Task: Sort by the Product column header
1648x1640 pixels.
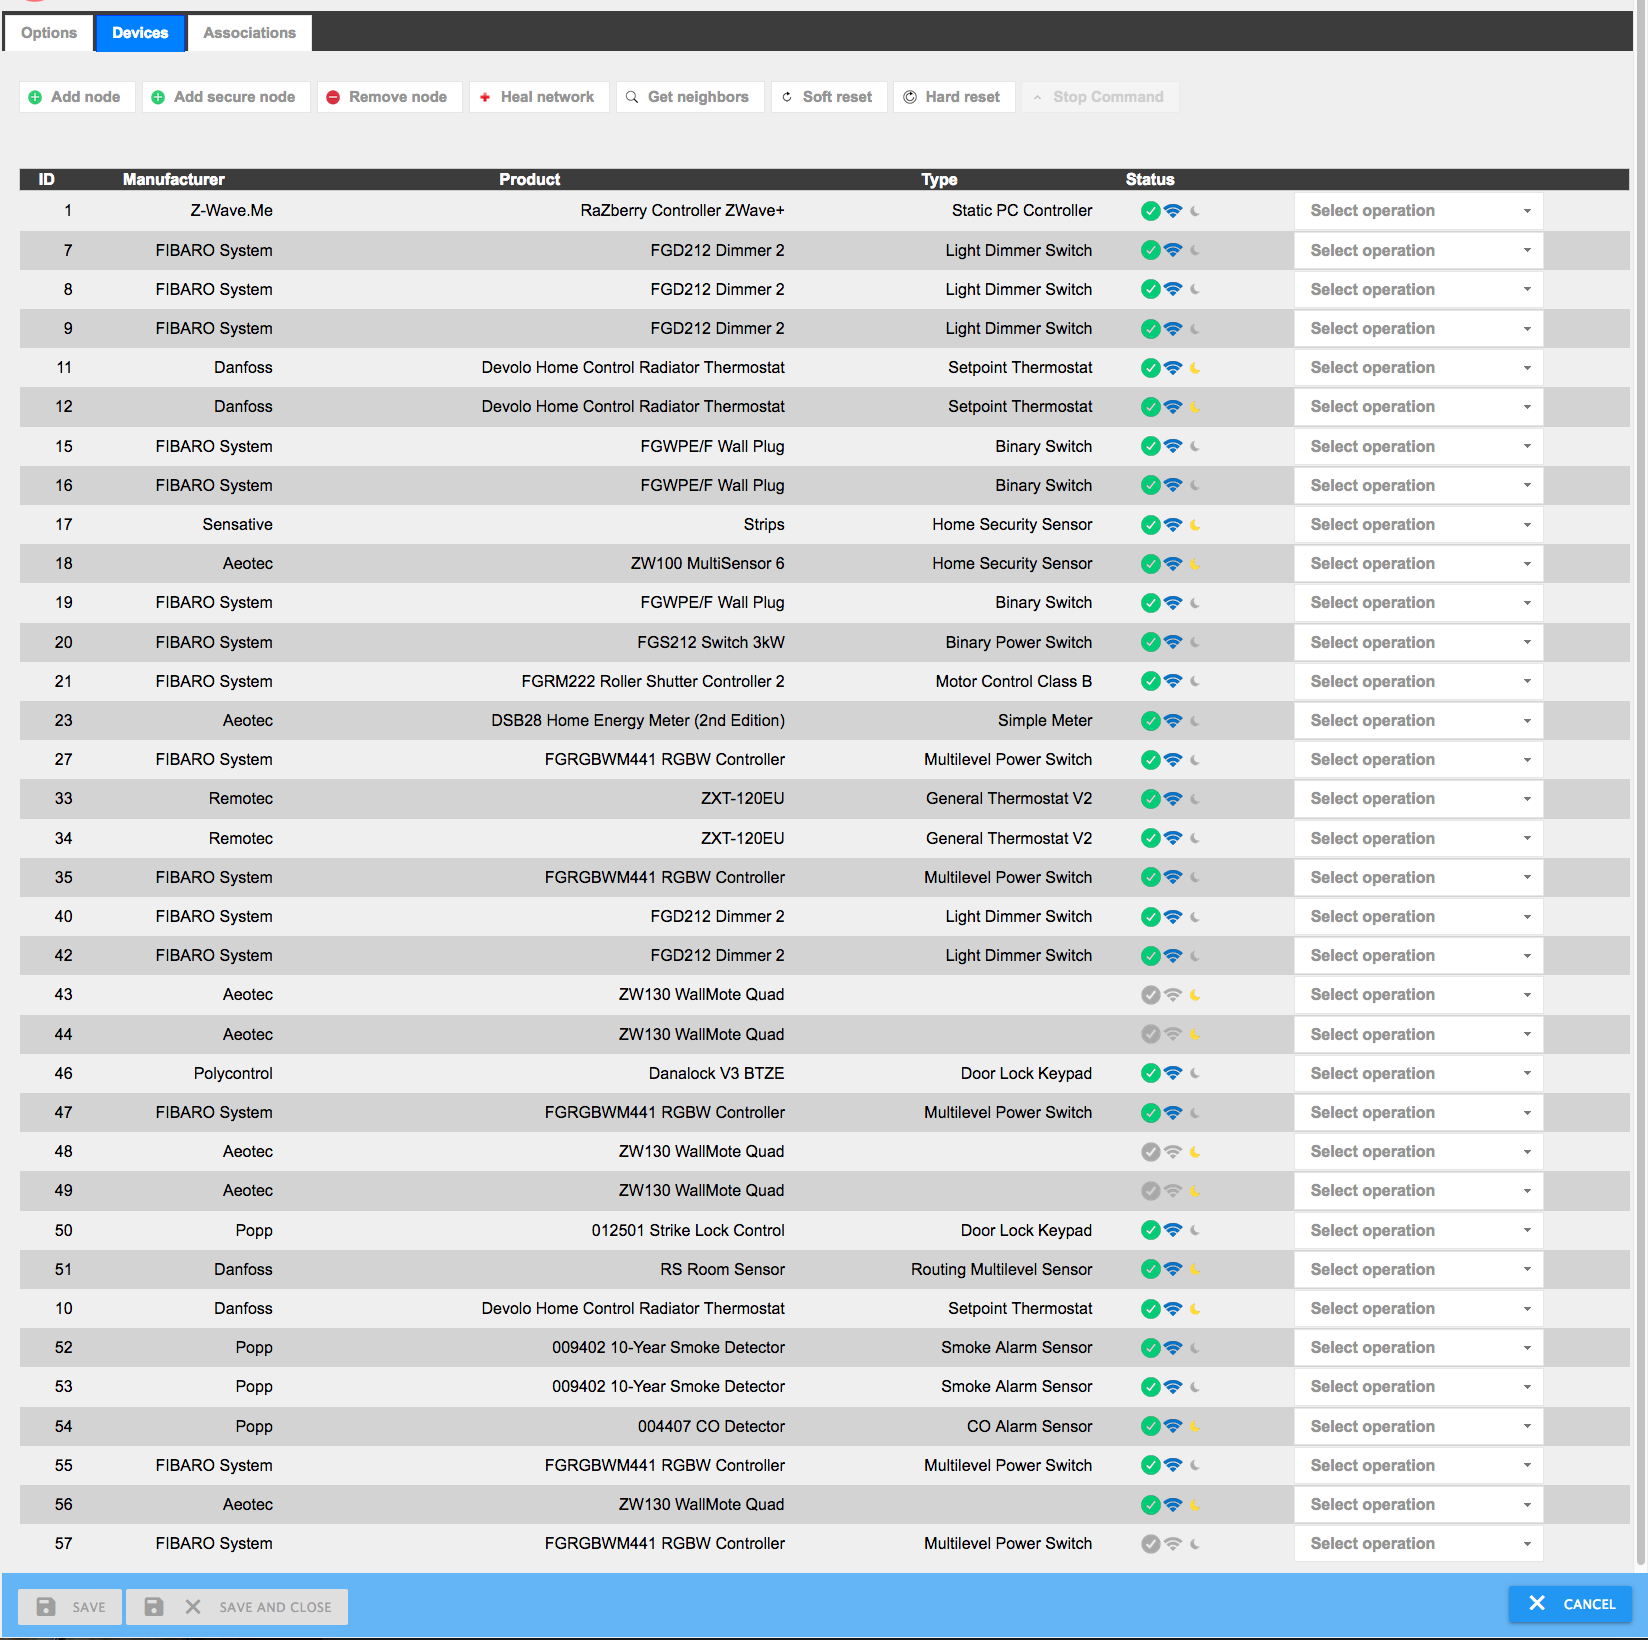Action: coord(530,180)
